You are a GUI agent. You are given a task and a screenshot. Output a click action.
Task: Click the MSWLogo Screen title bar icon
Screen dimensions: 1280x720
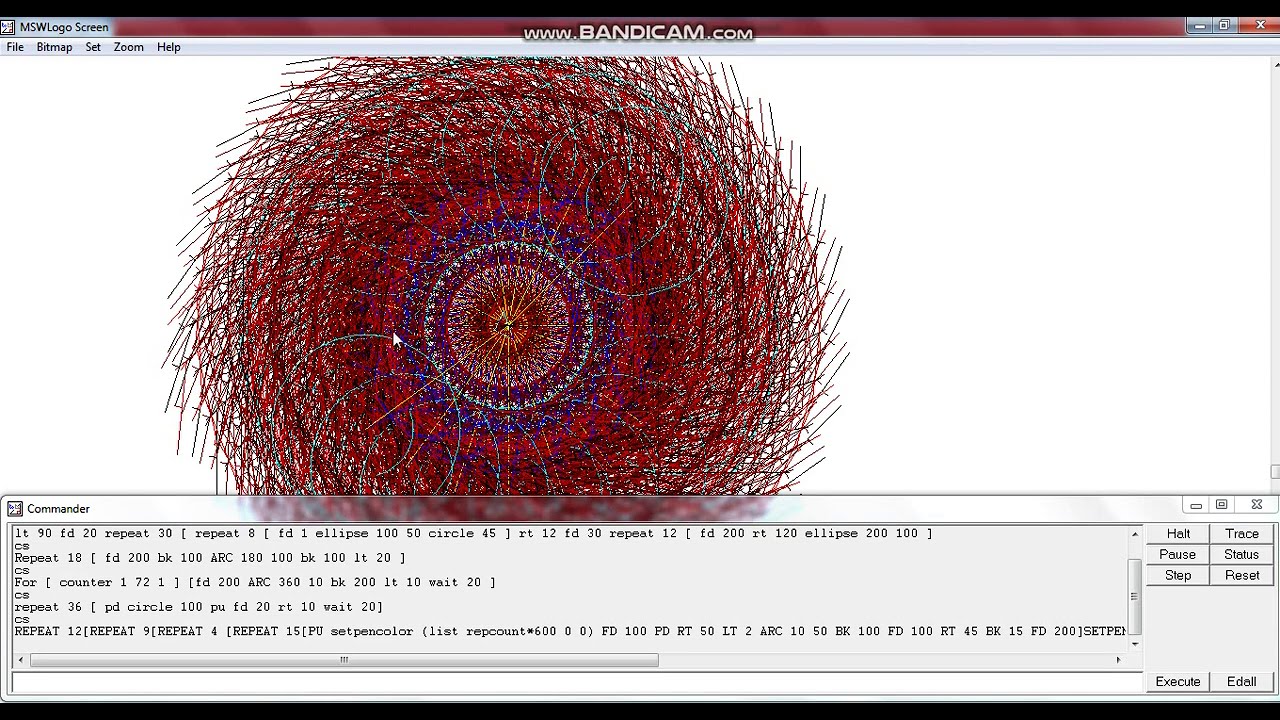[8, 27]
